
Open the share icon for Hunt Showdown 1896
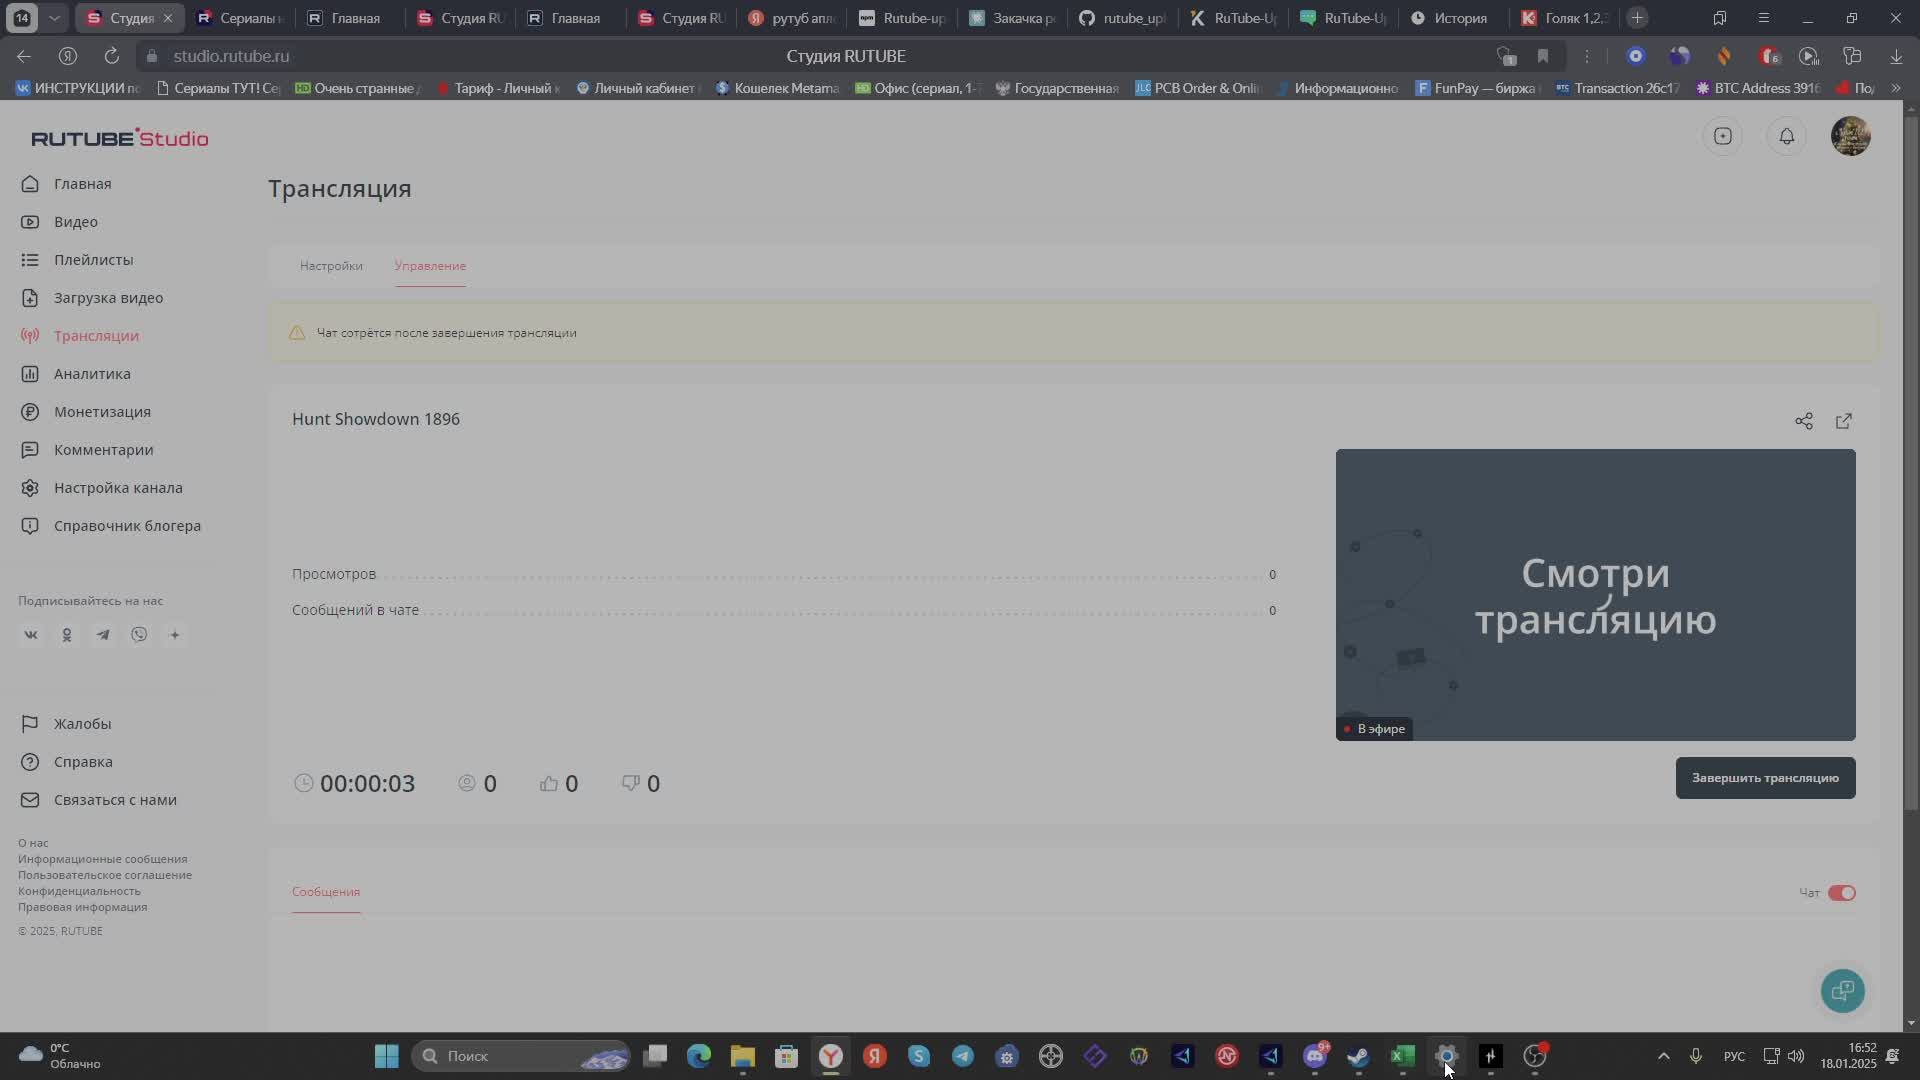coord(1804,421)
